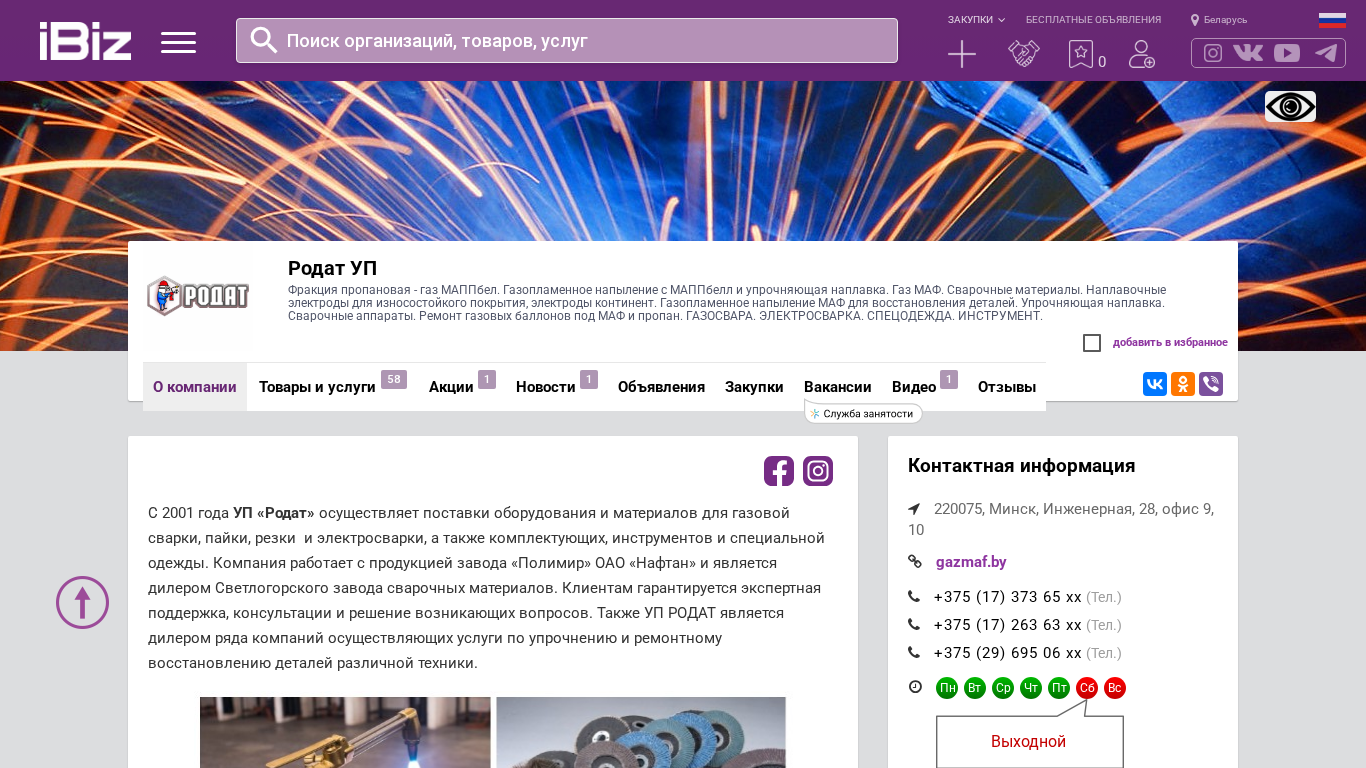This screenshot has width=1366, height=768.
Task: Open iBiz Telegram channel in header
Action: [x=1326, y=53]
